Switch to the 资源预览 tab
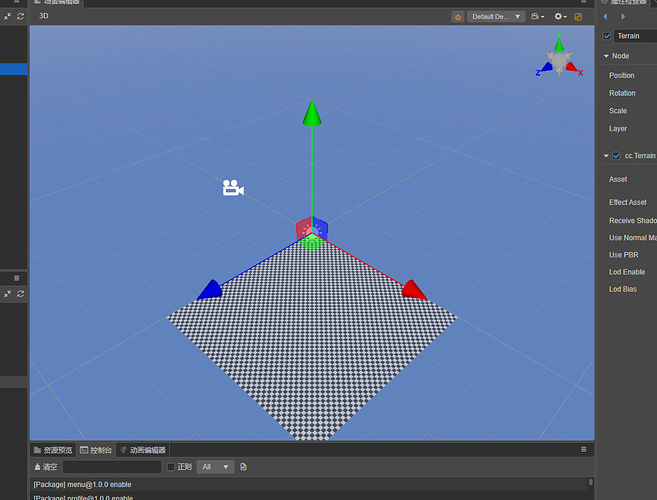This screenshot has height=500, width=657. point(53,450)
